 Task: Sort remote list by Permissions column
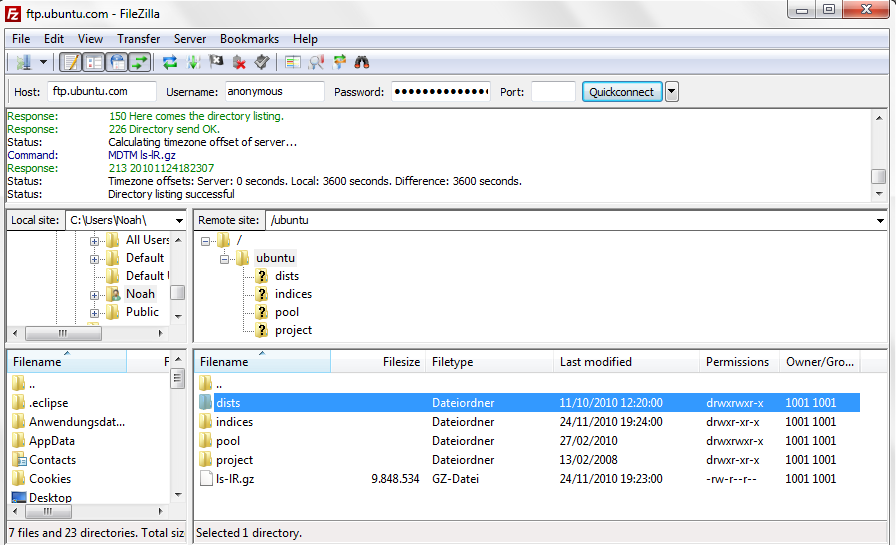coord(739,362)
